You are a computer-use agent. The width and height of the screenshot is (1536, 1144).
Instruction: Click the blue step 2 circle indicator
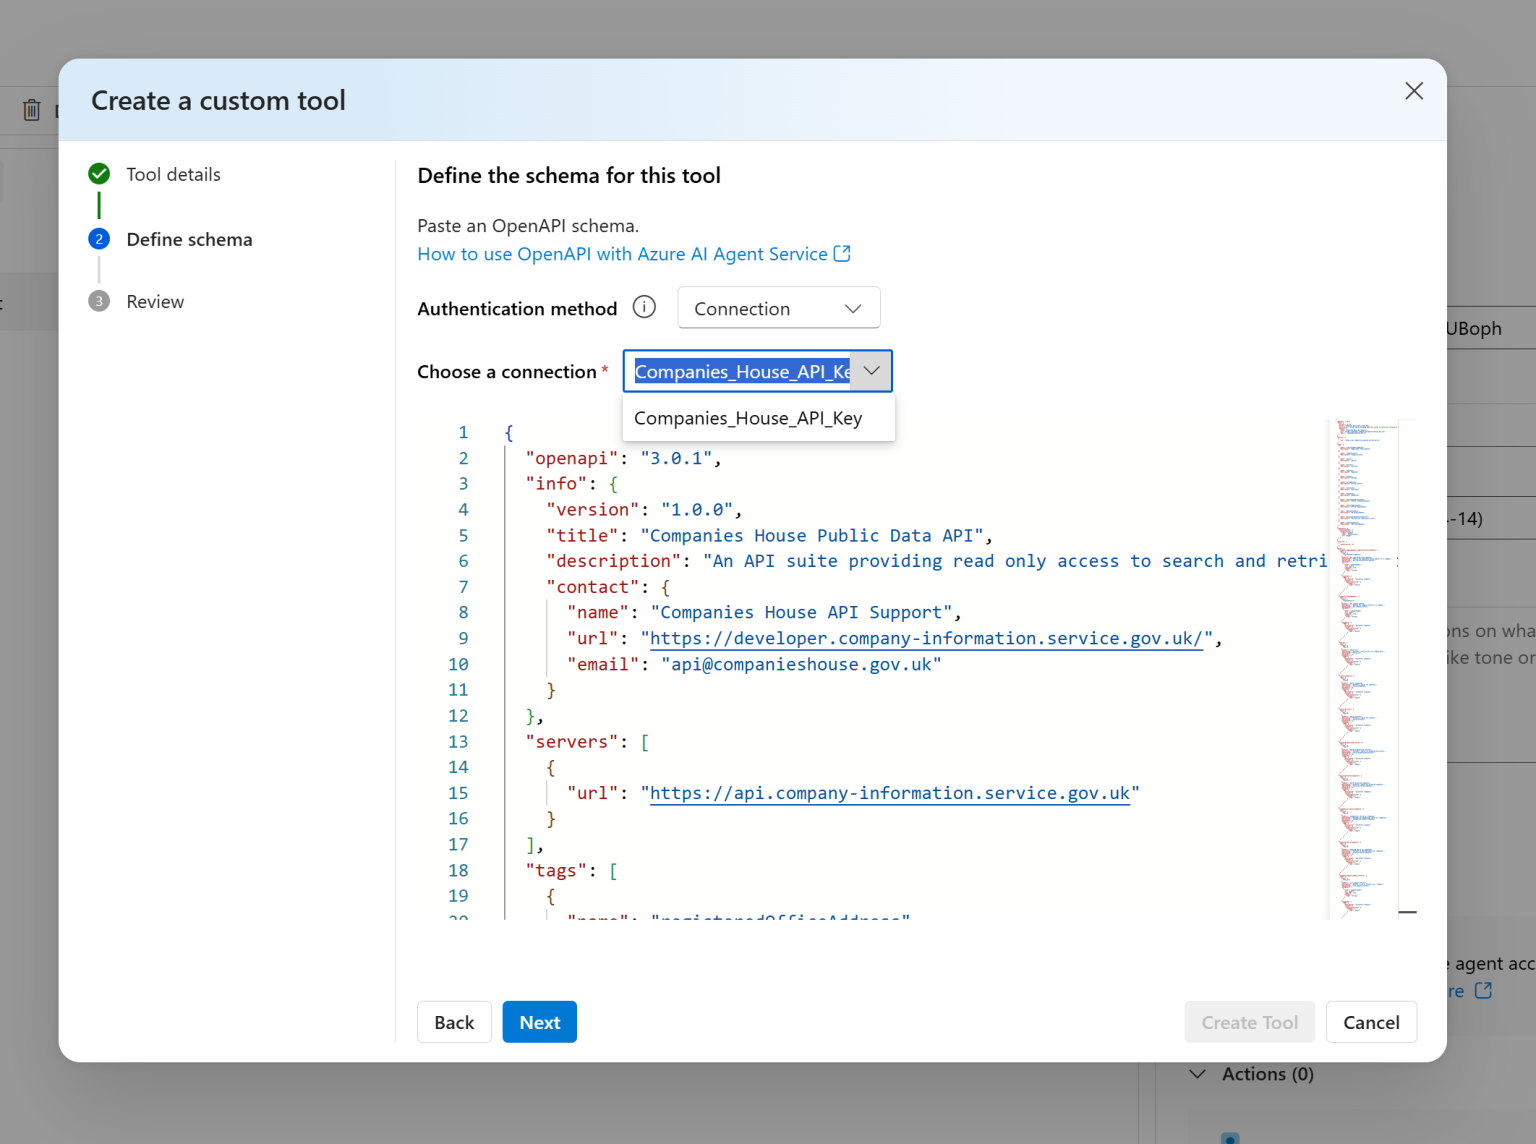coord(98,239)
